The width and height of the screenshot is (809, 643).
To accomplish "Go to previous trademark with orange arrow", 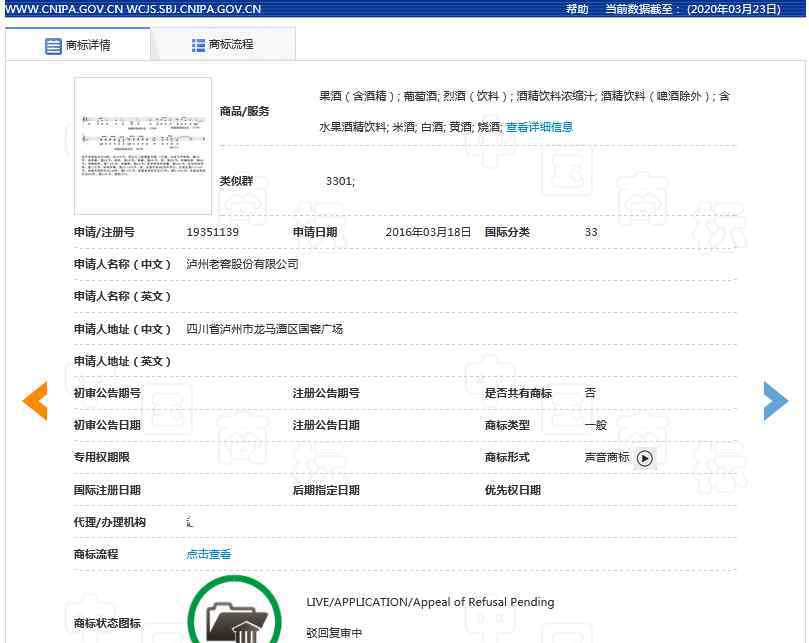I will (x=35, y=401).
